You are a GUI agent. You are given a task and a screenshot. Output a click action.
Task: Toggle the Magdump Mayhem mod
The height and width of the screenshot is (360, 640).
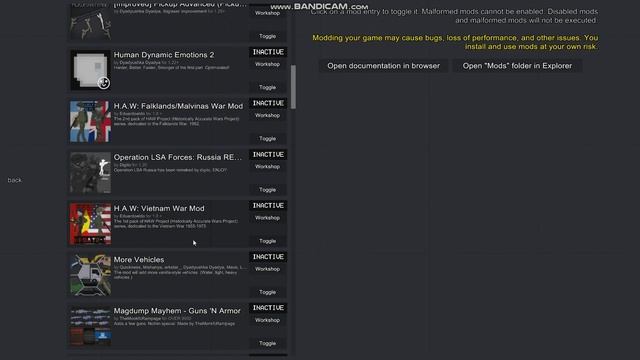pos(268,343)
